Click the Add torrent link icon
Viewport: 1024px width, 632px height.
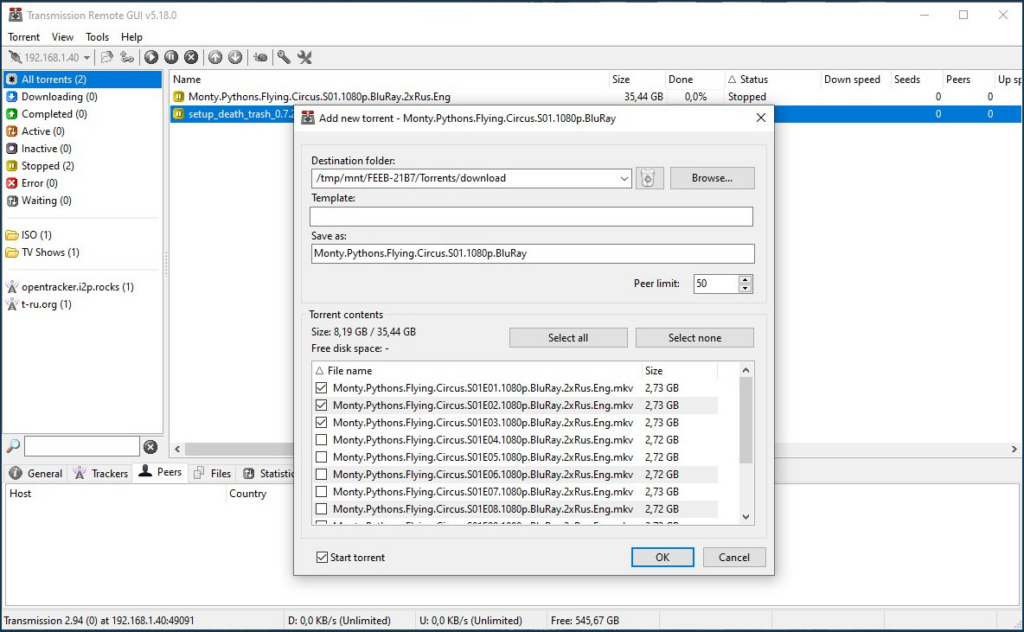coord(127,58)
